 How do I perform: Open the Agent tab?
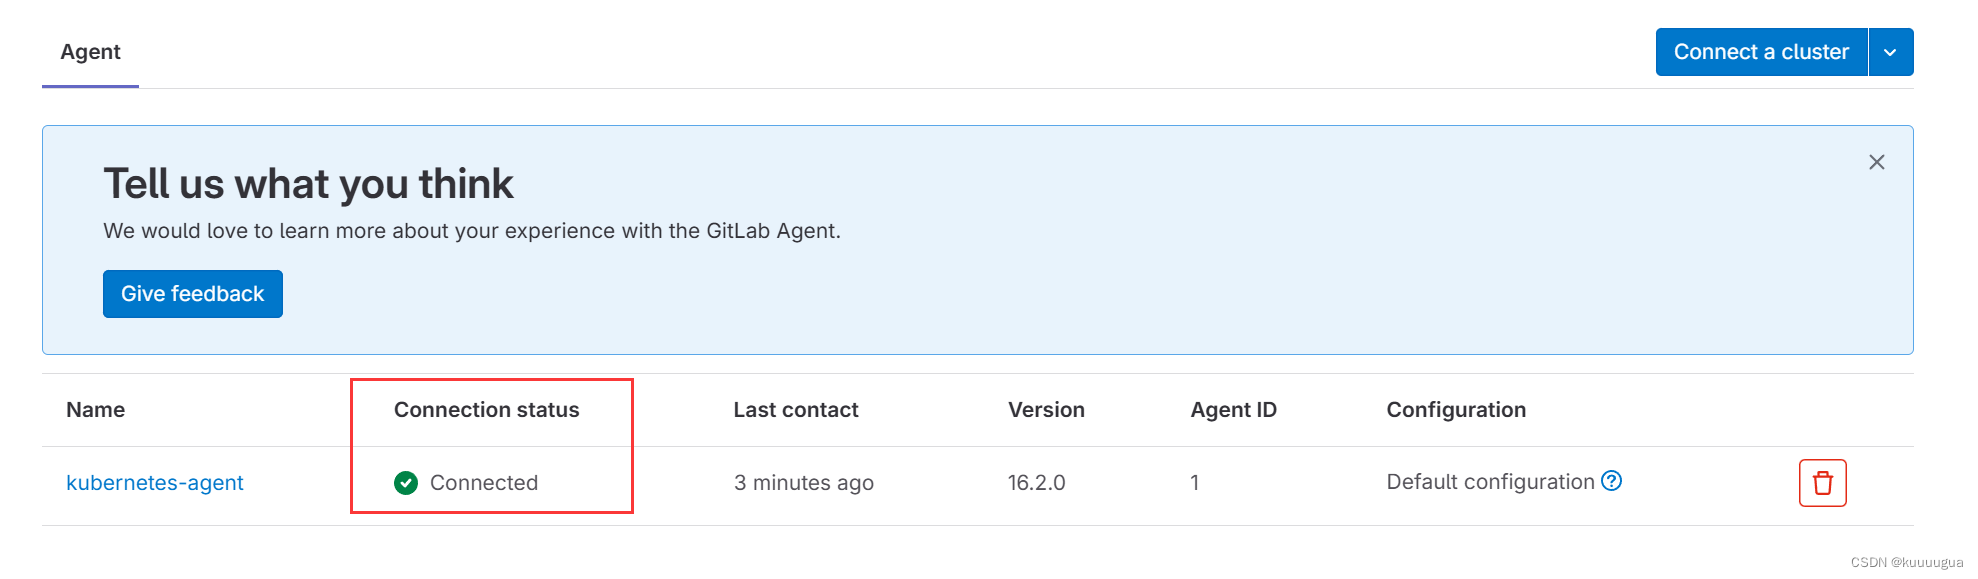[90, 52]
